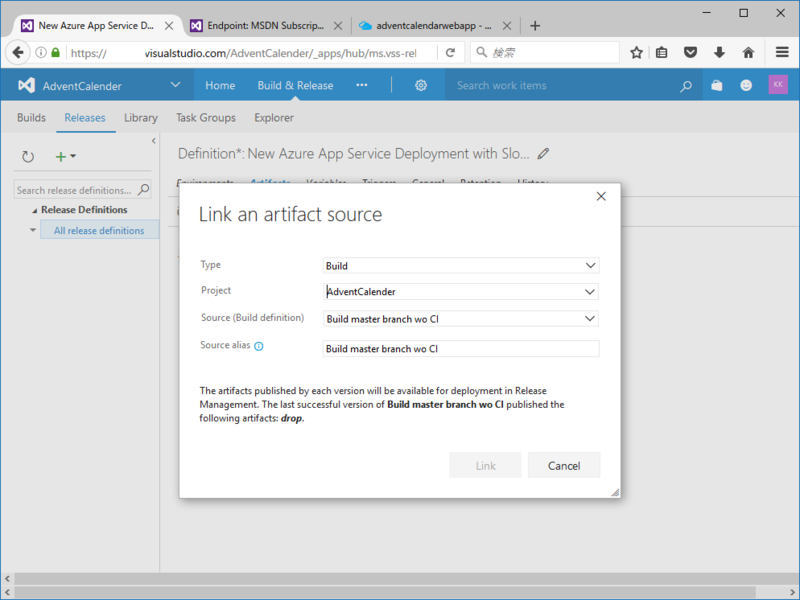This screenshot has width=800, height=600.
Task: Click the Link button in the dialog
Action: (485, 465)
